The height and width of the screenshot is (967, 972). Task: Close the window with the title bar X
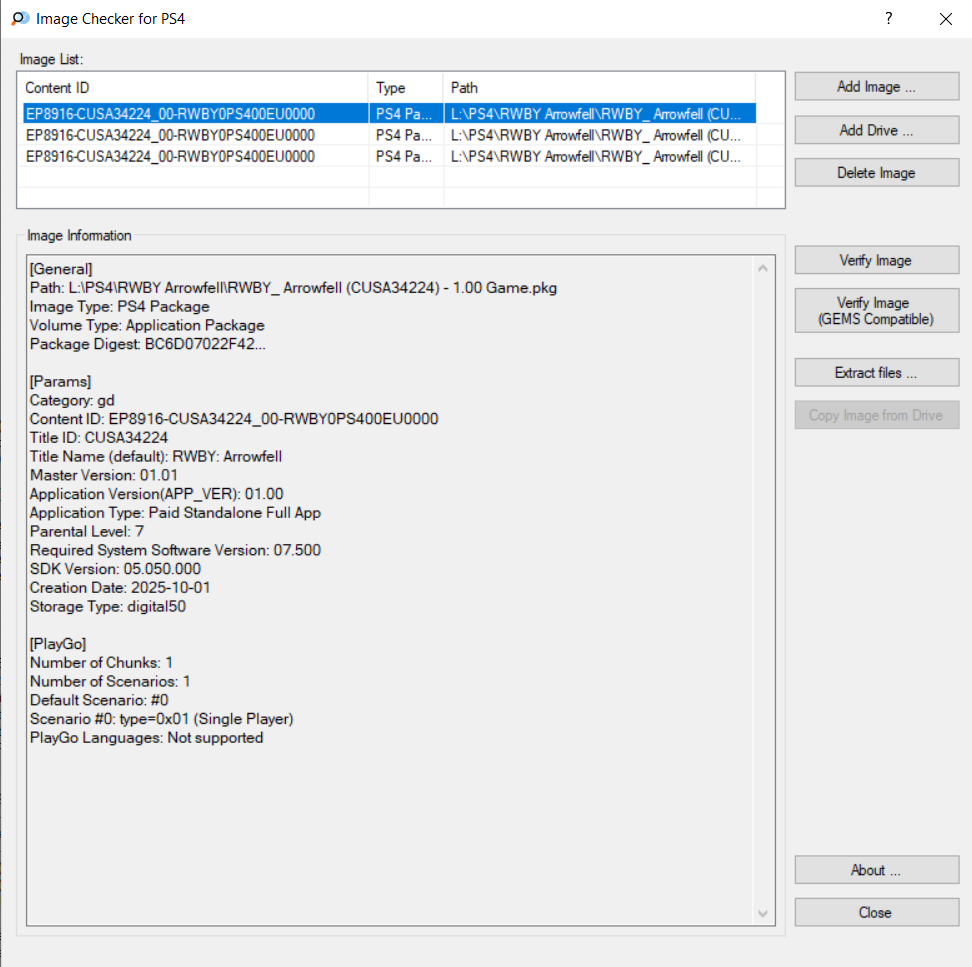(945, 19)
